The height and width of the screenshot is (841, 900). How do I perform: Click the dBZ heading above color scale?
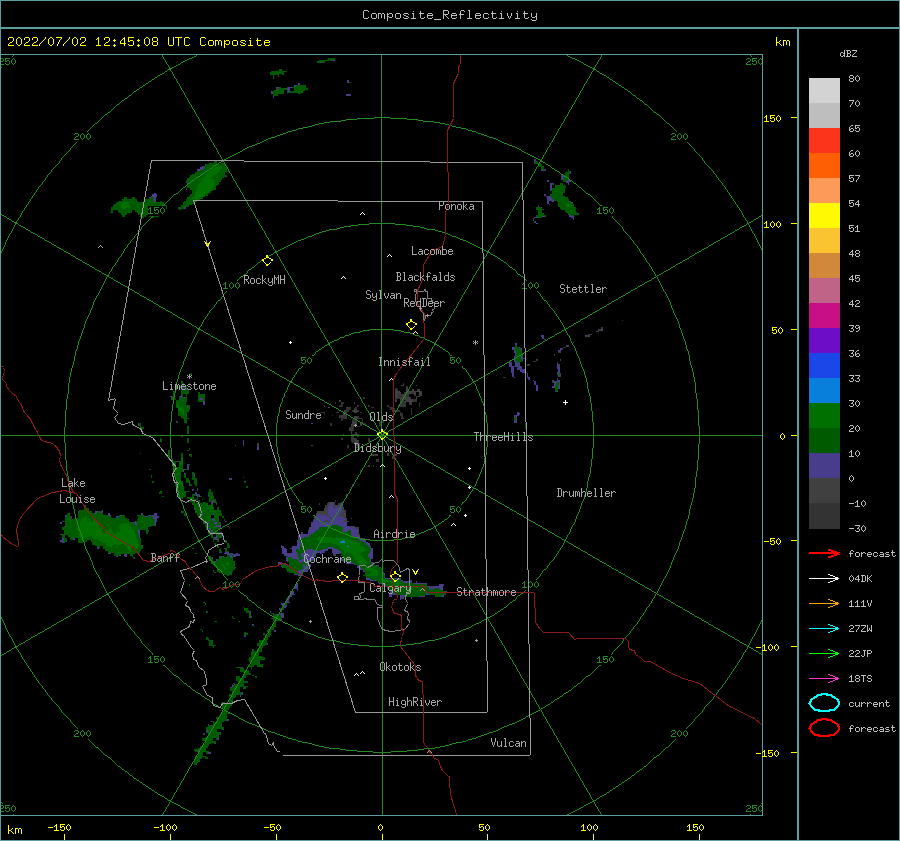coord(848,54)
